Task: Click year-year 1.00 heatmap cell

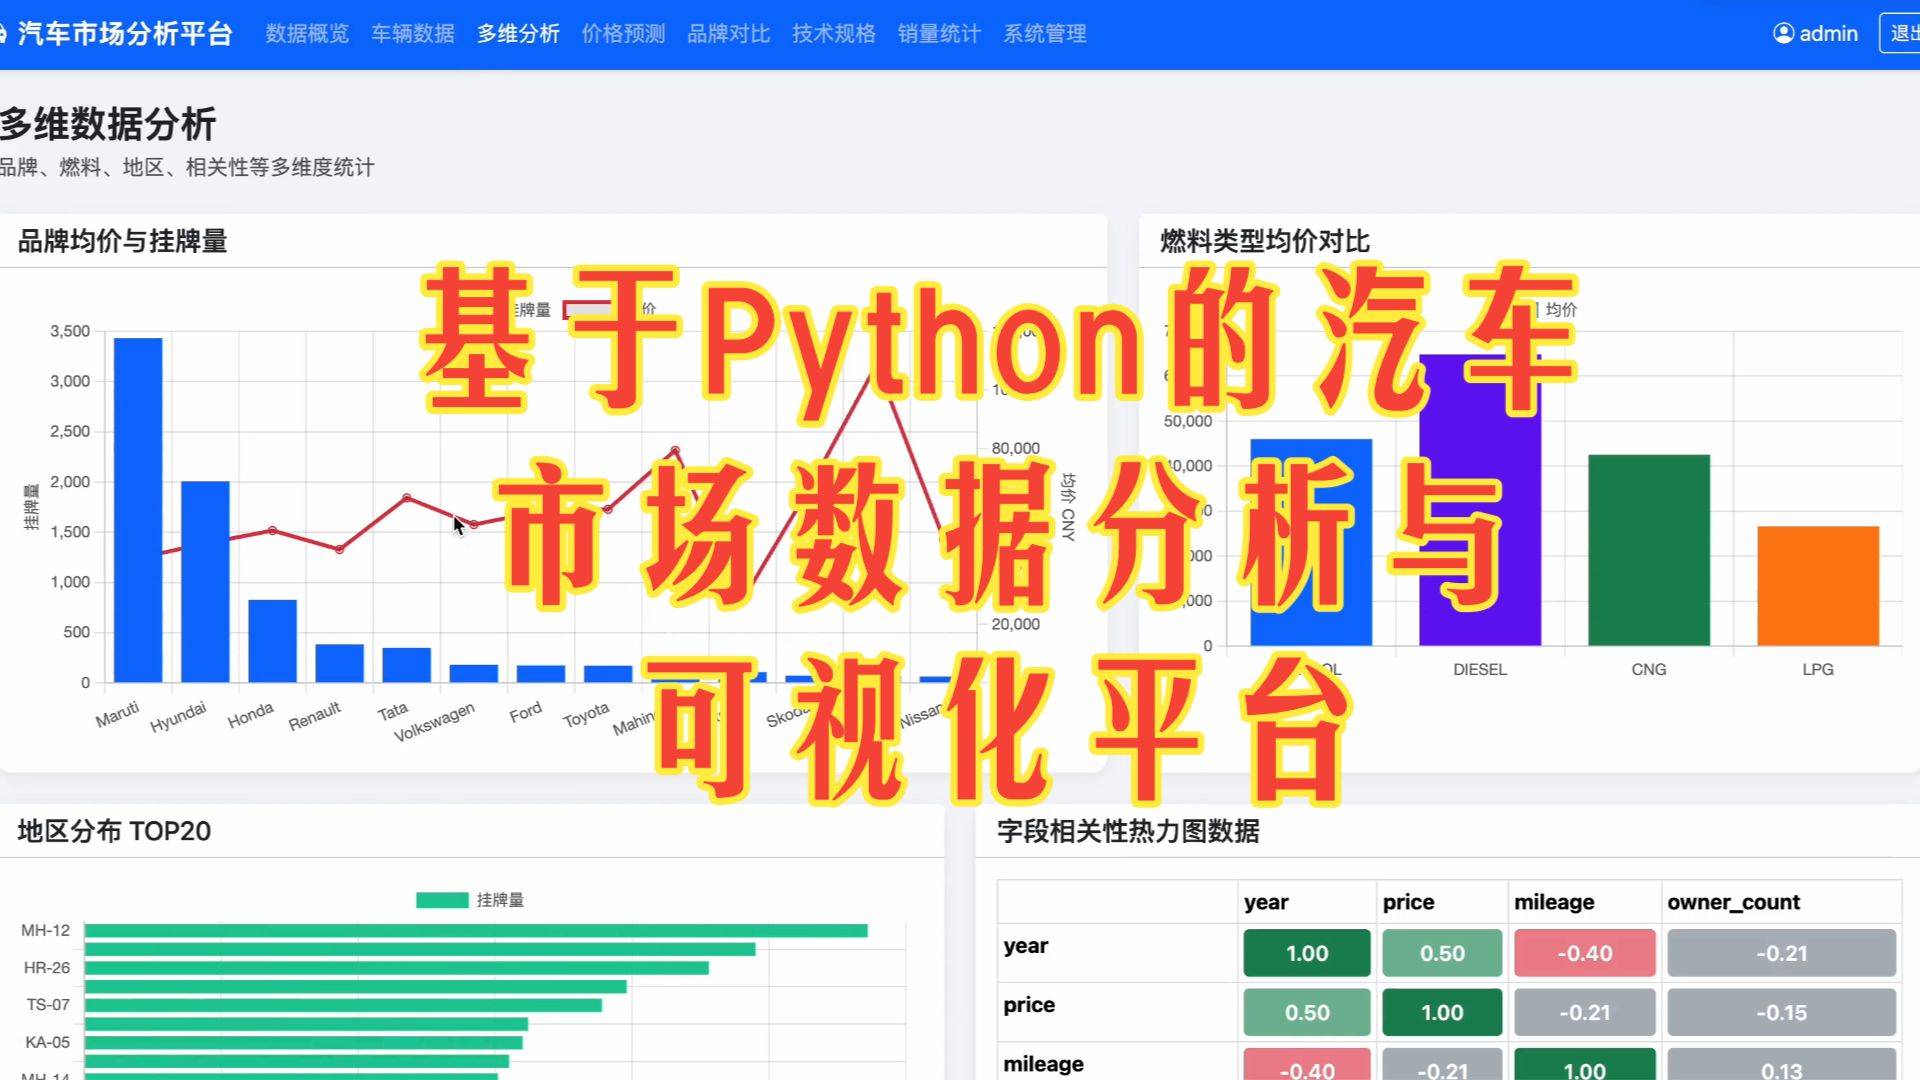Action: (x=1307, y=953)
